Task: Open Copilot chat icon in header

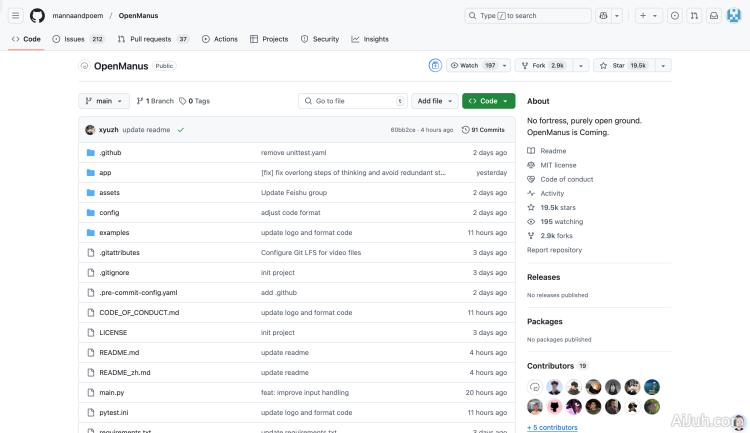Action: pos(604,16)
